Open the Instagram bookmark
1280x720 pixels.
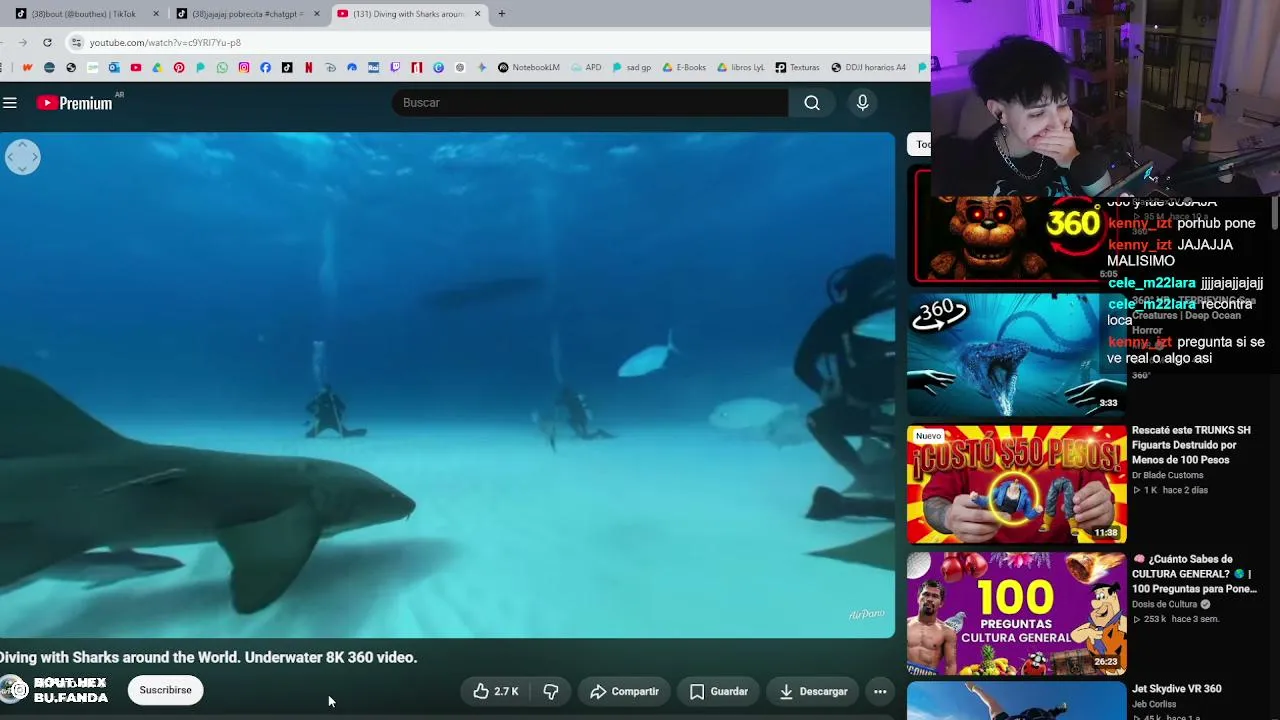tap(244, 68)
